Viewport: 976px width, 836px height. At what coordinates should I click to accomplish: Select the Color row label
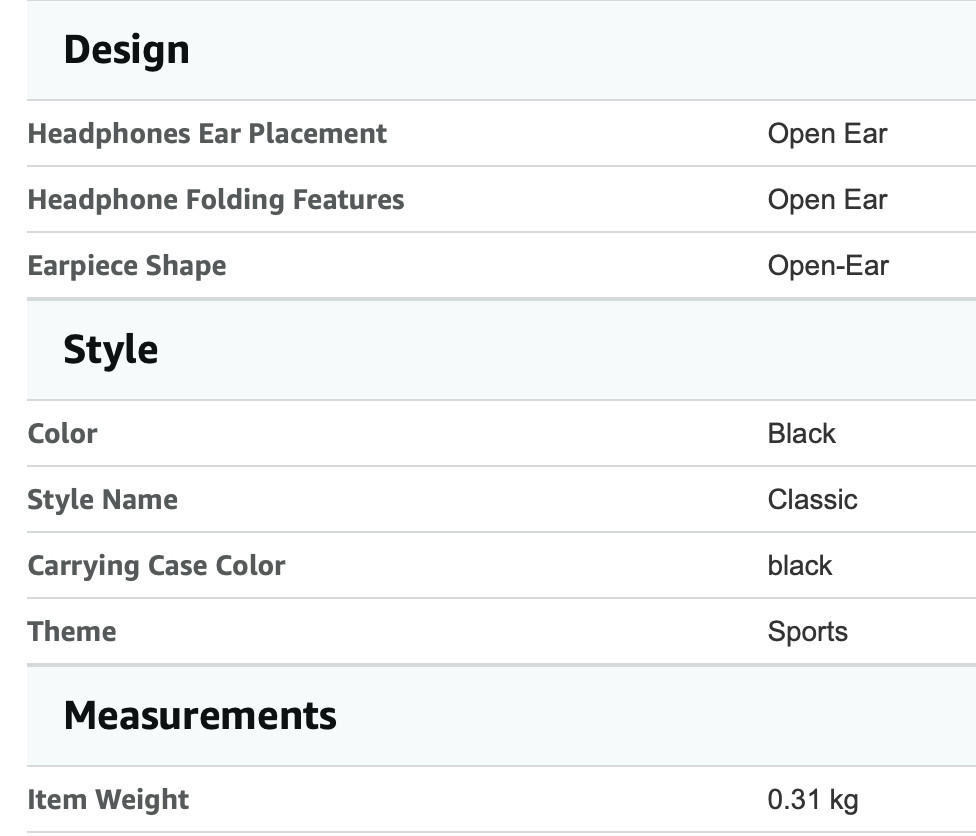click(x=62, y=434)
